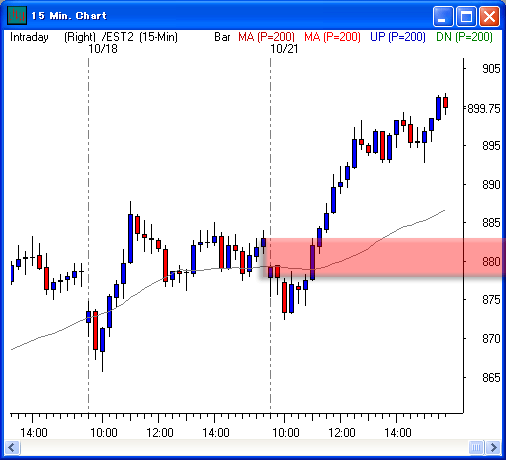Click the second red MA (P=200) legend

[332, 37]
